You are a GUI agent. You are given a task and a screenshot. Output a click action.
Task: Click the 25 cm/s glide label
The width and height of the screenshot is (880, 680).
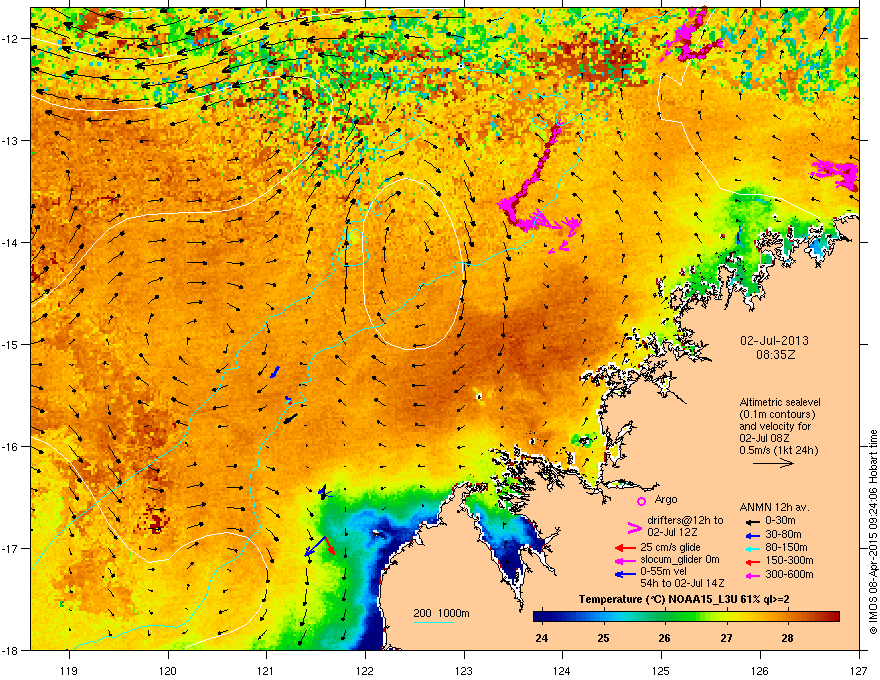pos(671,547)
